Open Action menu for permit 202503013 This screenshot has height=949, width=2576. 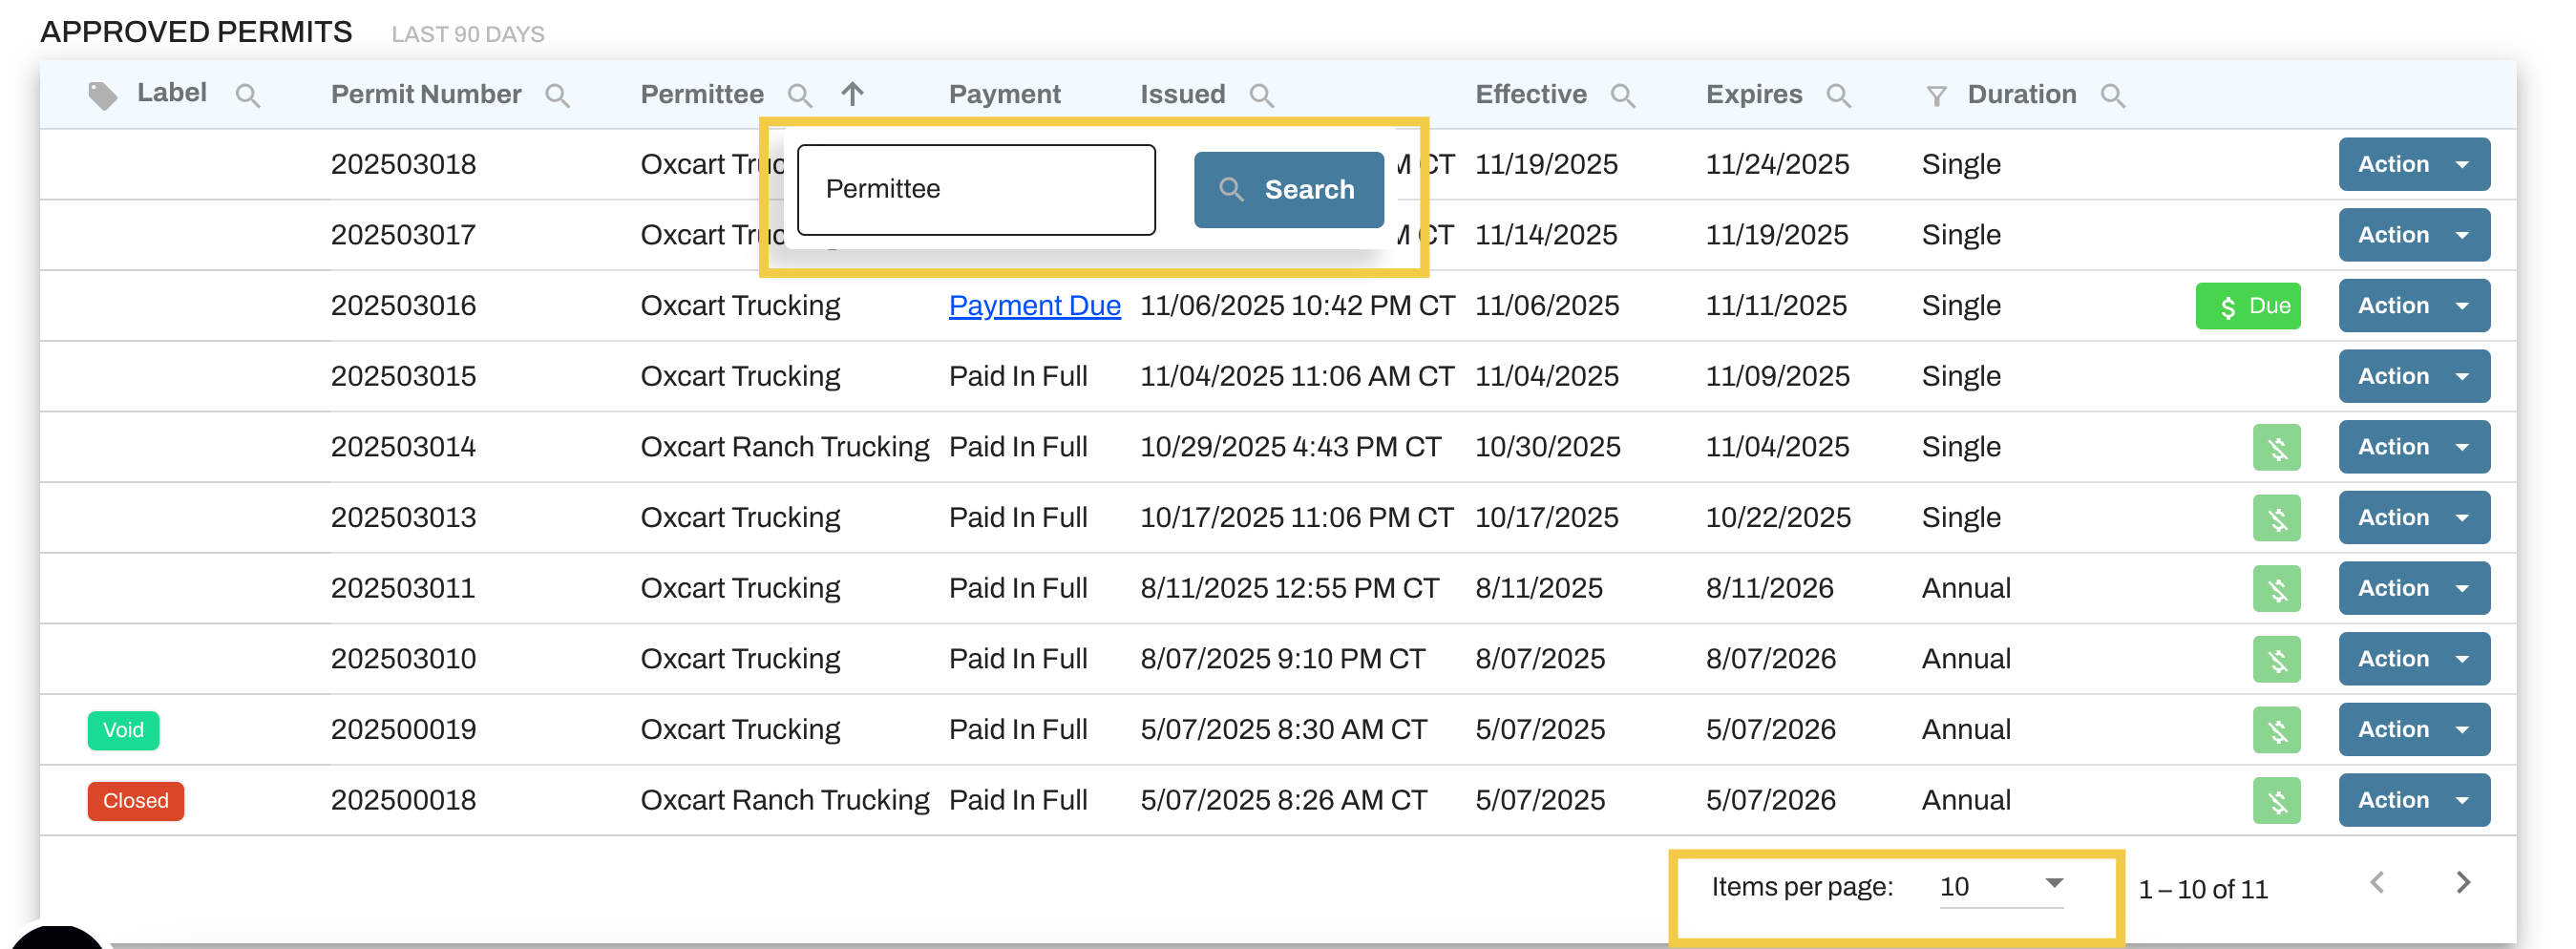2414,518
